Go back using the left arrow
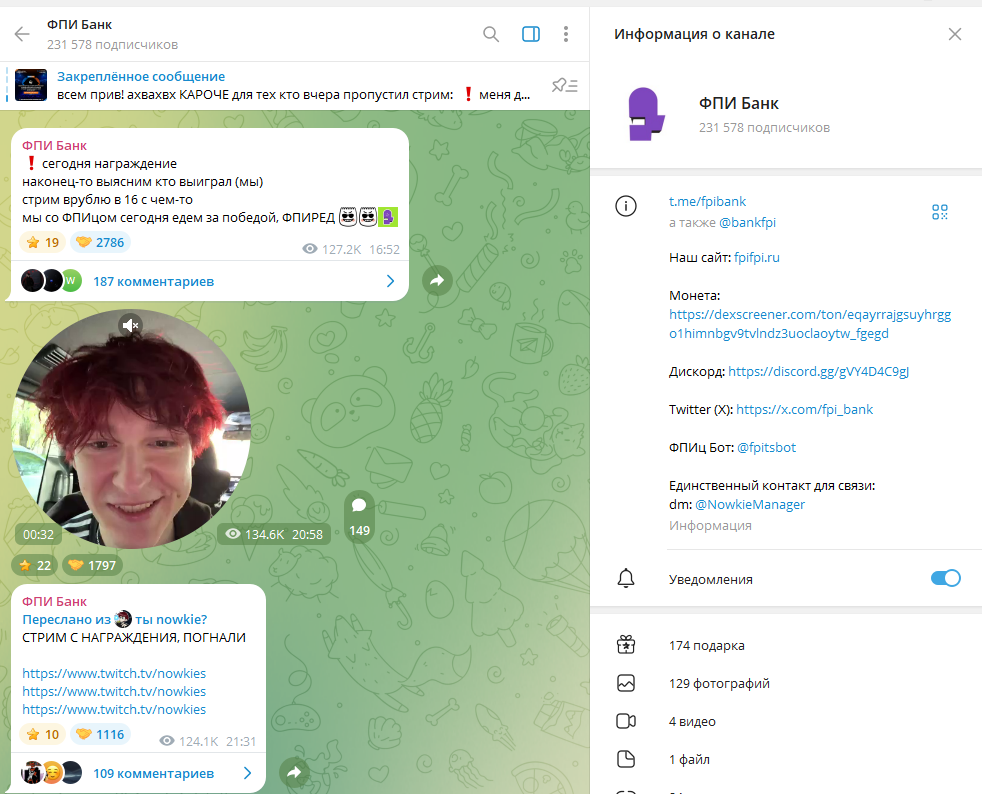This screenshot has height=794, width=982. pos(22,34)
